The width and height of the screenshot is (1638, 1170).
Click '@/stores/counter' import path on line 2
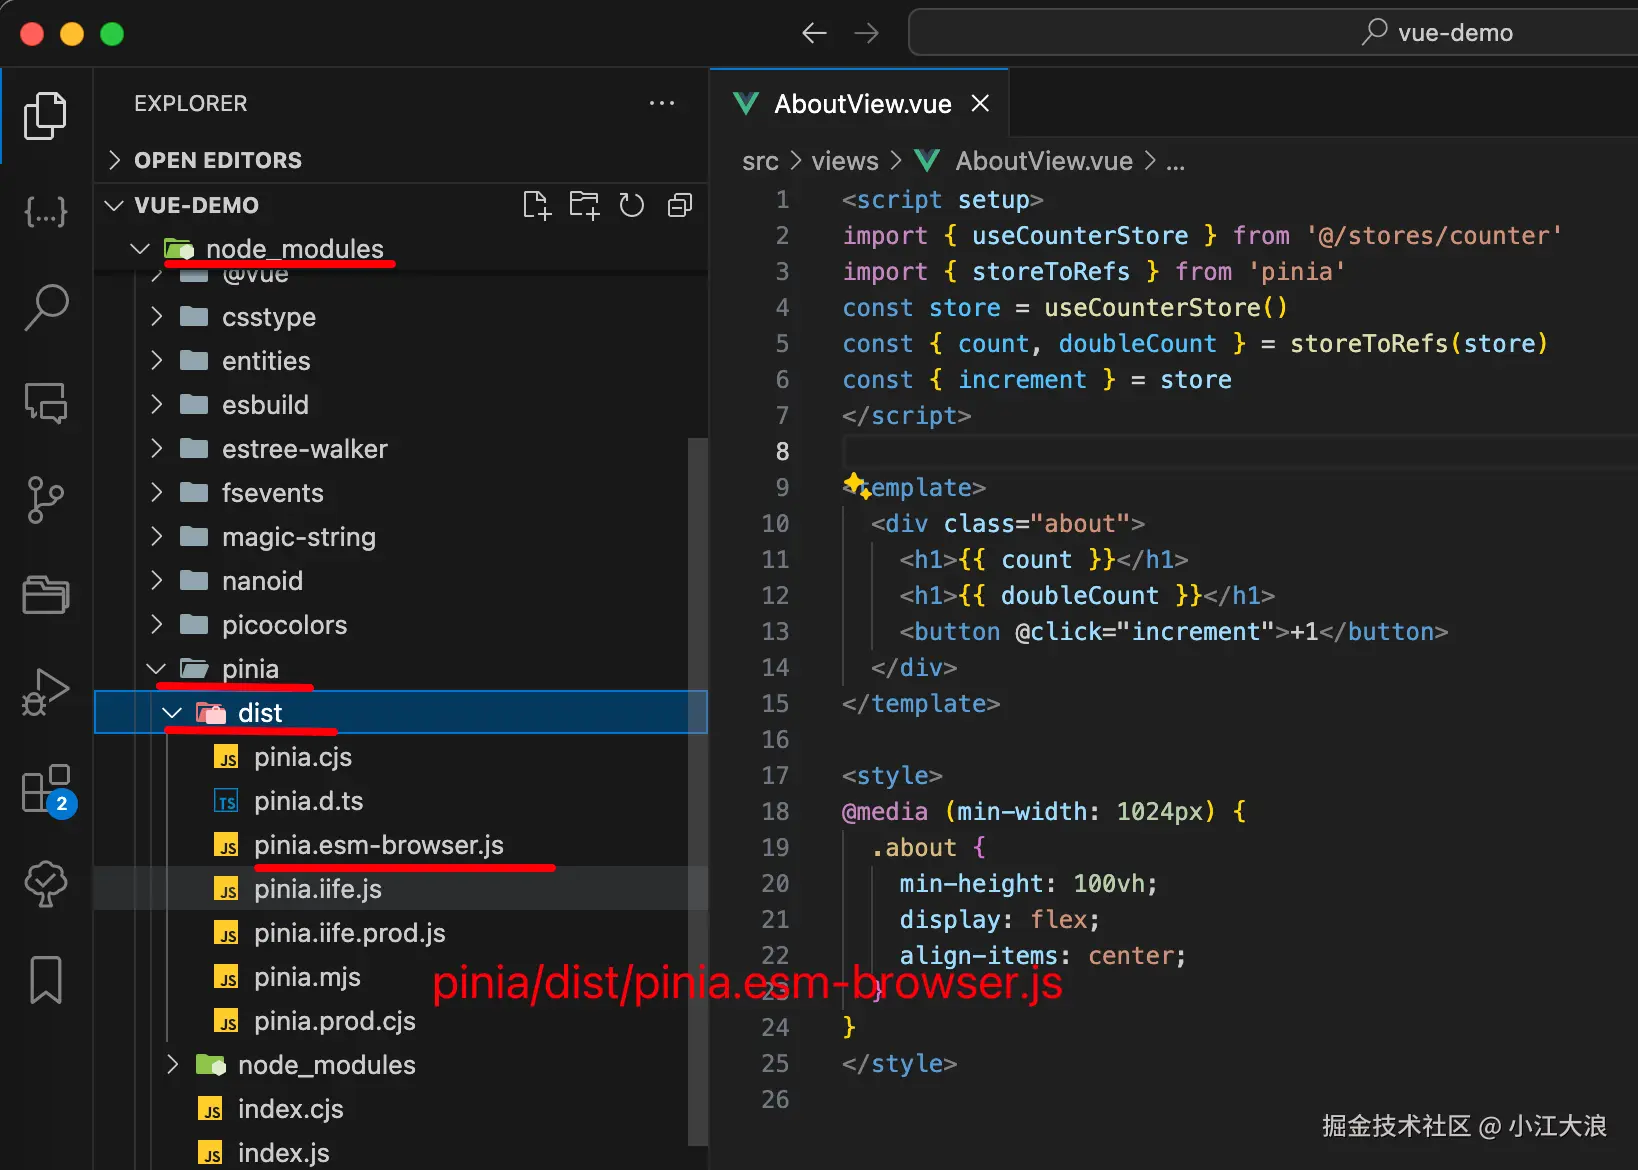[1435, 235]
